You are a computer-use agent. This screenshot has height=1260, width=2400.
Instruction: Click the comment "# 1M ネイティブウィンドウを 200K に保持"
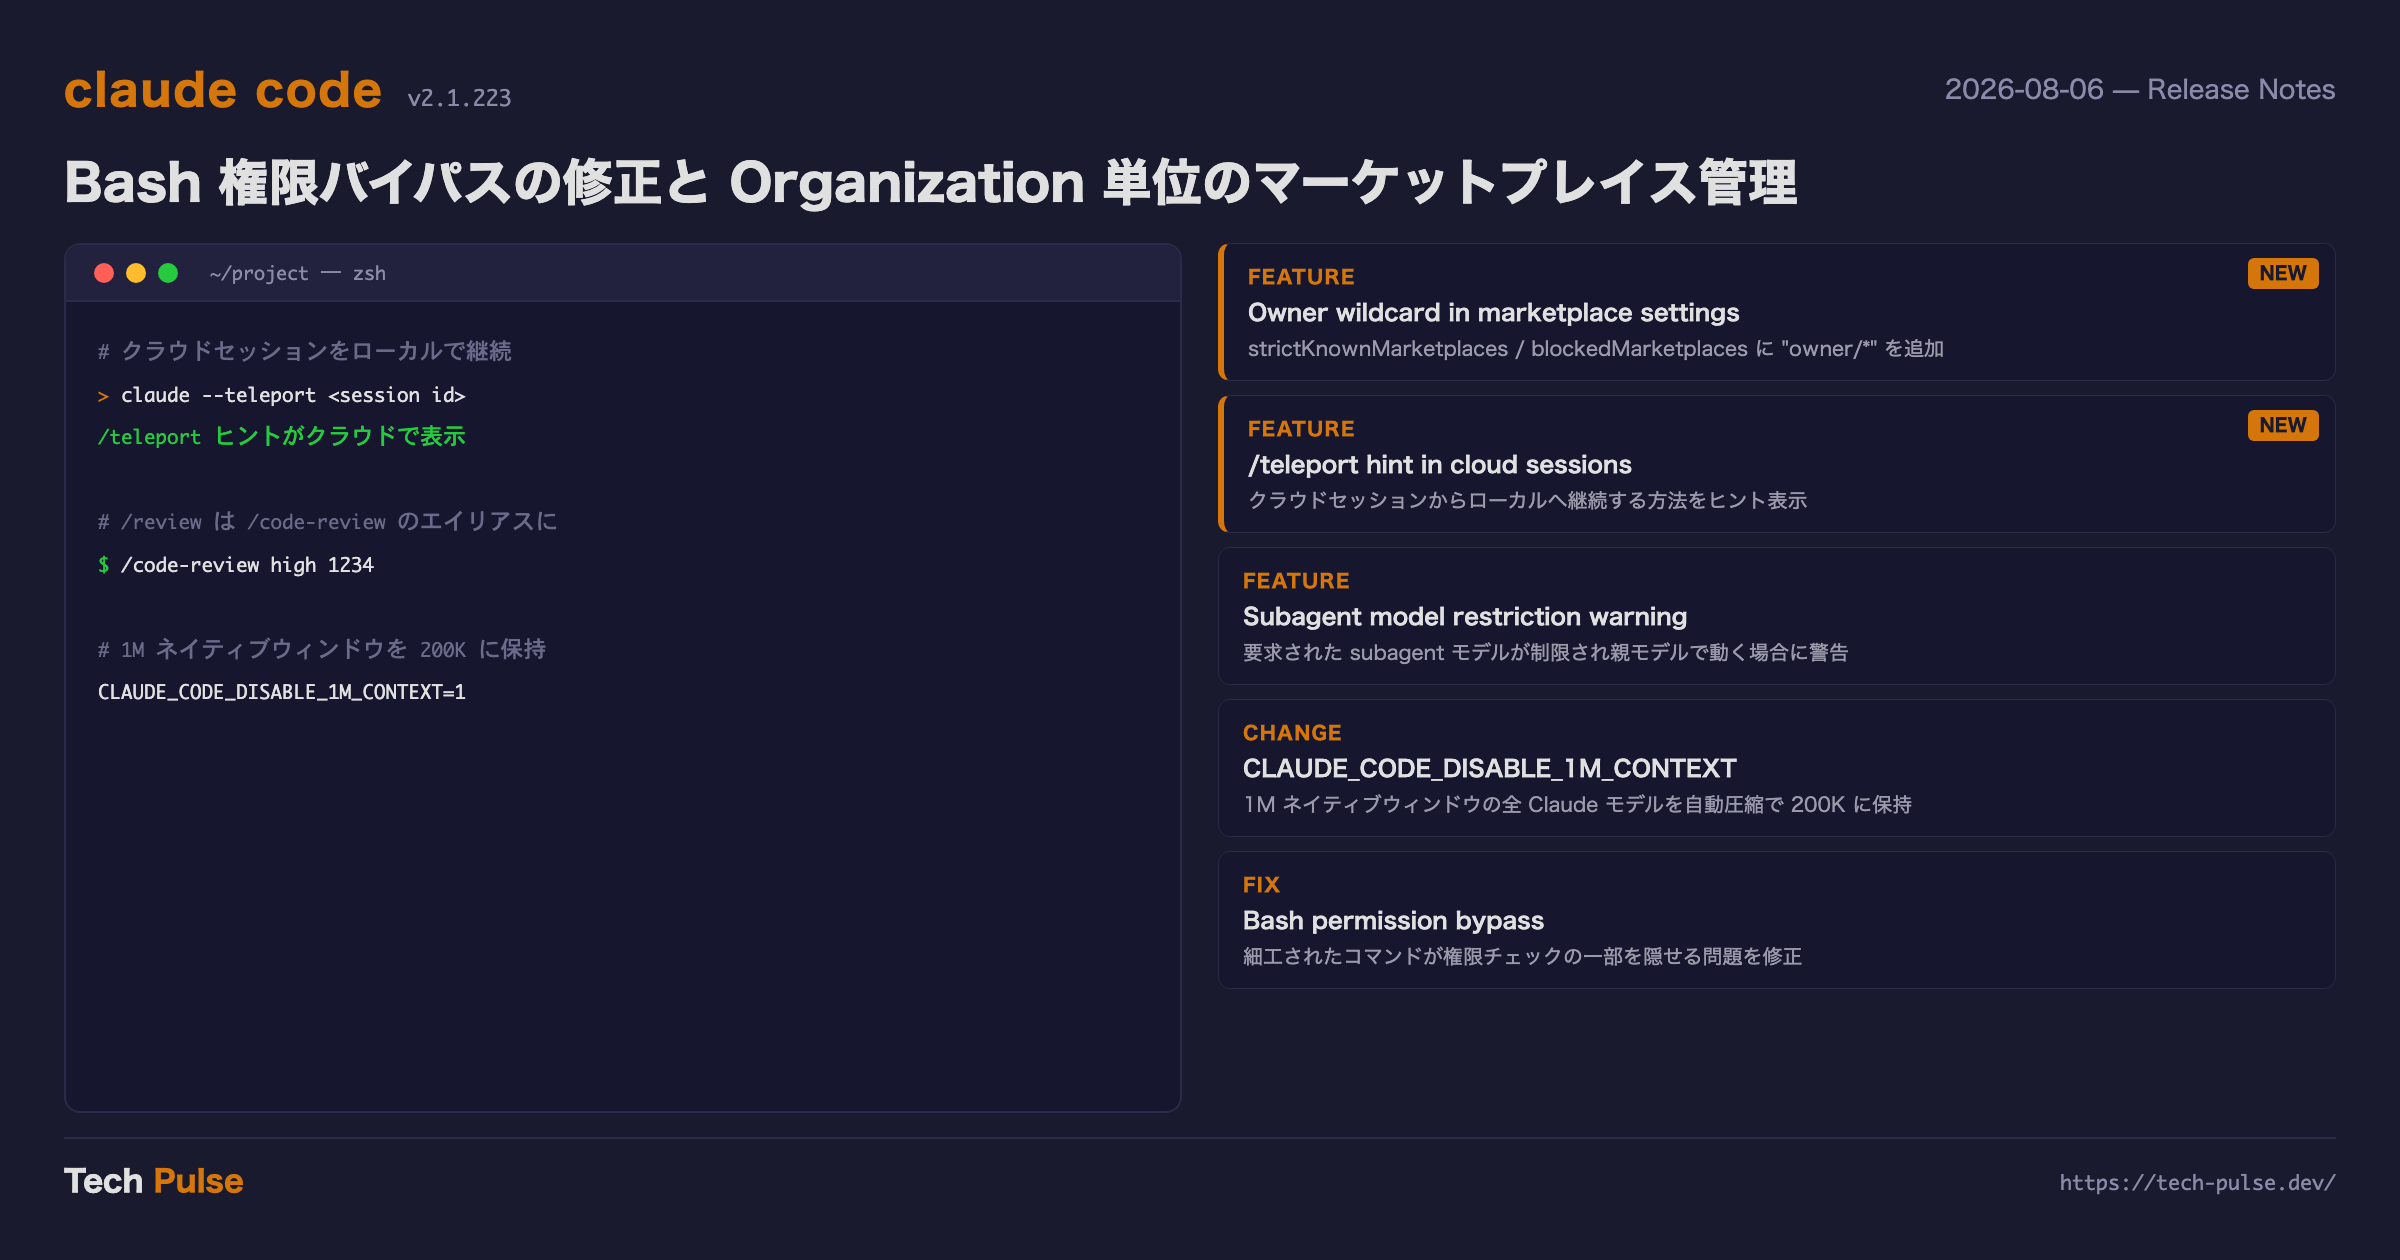pyautogui.click(x=322, y=650)
